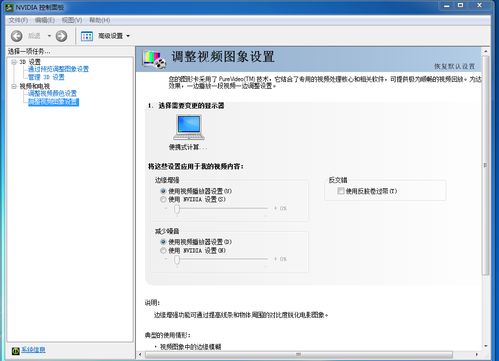This screenshot has height=361, width=499.
Task: Click the 选择一项任务 panel heading
Action: [29, 51]
